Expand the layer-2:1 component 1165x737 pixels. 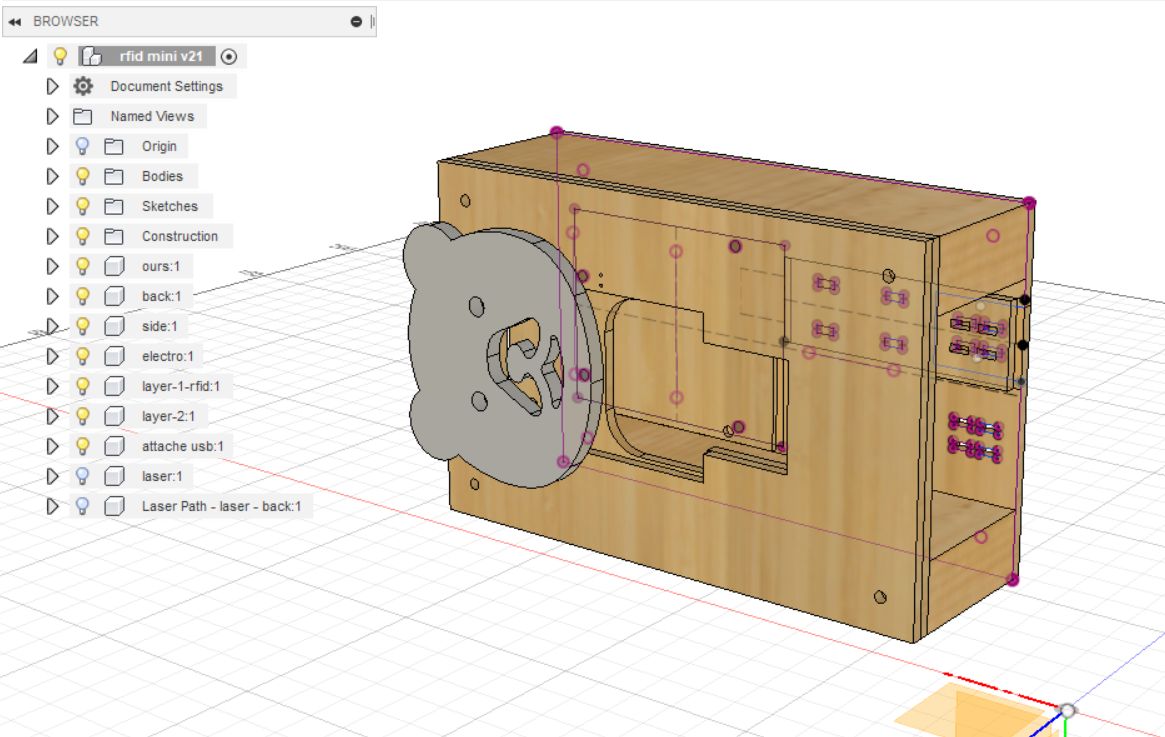52,416
